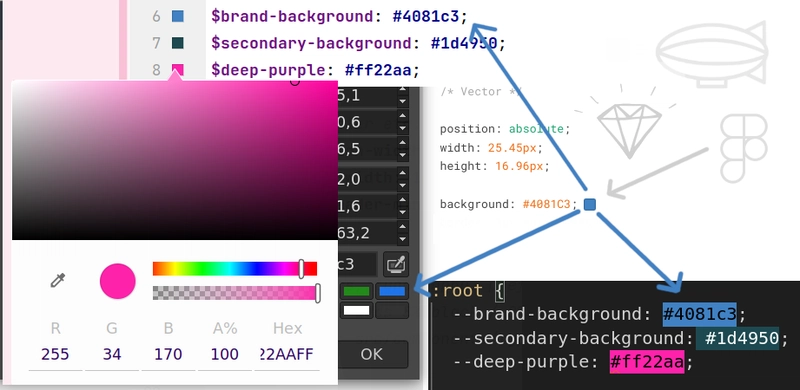Viewport: 800px width, 390px height.
Task: Click the pink round color preview circle
Action: click(x=117, y=281)
